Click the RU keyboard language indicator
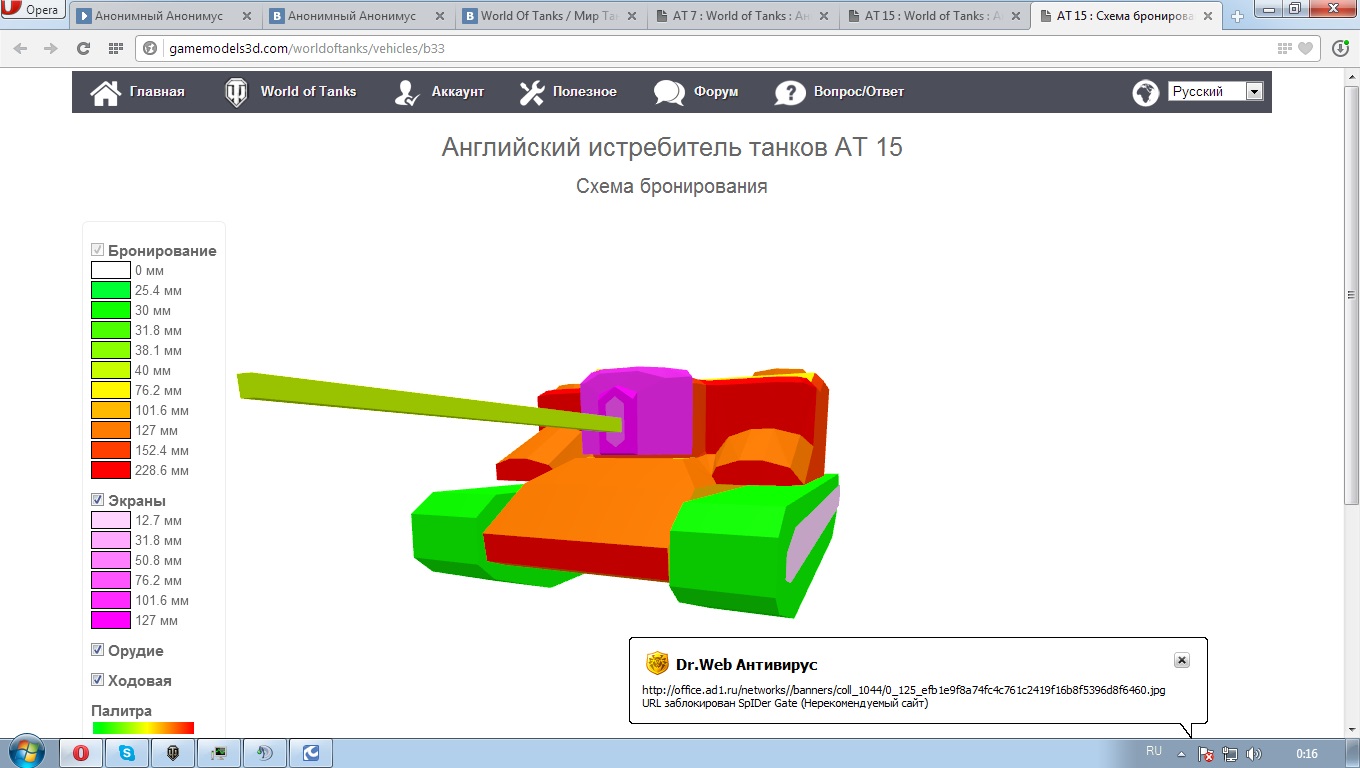This screenshot has height=768, width=1360. tap(1154, 751)
